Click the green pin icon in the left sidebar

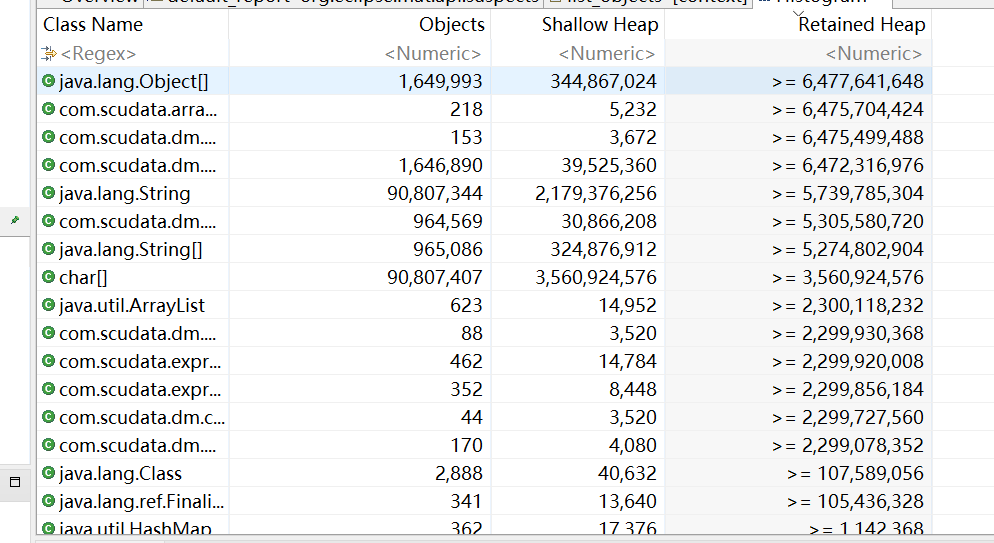pos(15,220)
